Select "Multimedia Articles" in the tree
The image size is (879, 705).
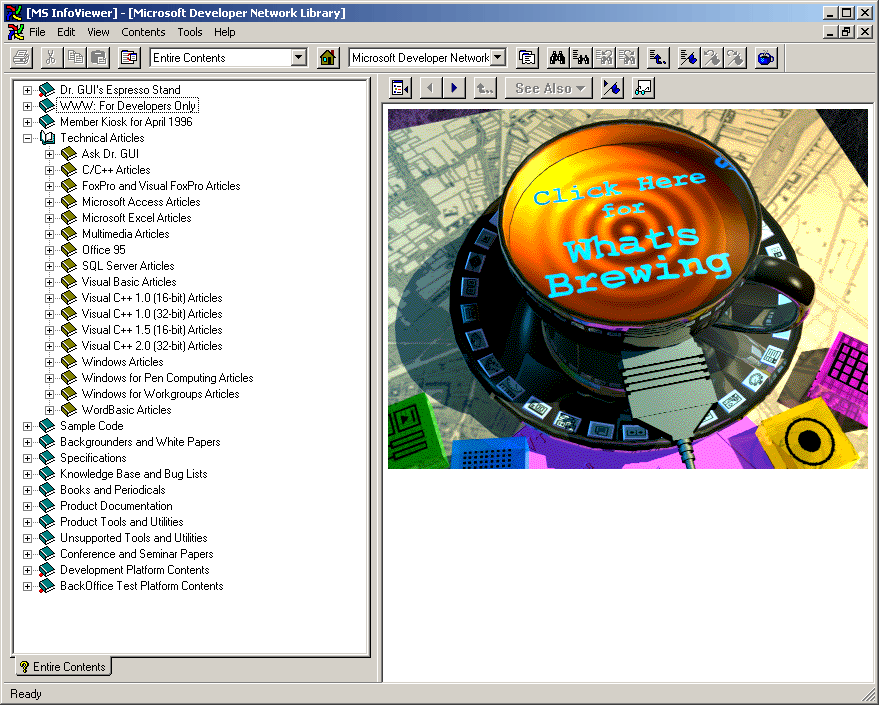126,234
